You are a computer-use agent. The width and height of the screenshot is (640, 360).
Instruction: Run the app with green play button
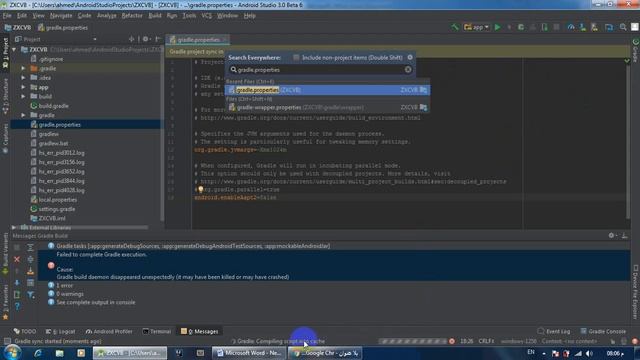click(x=498, y=27)
